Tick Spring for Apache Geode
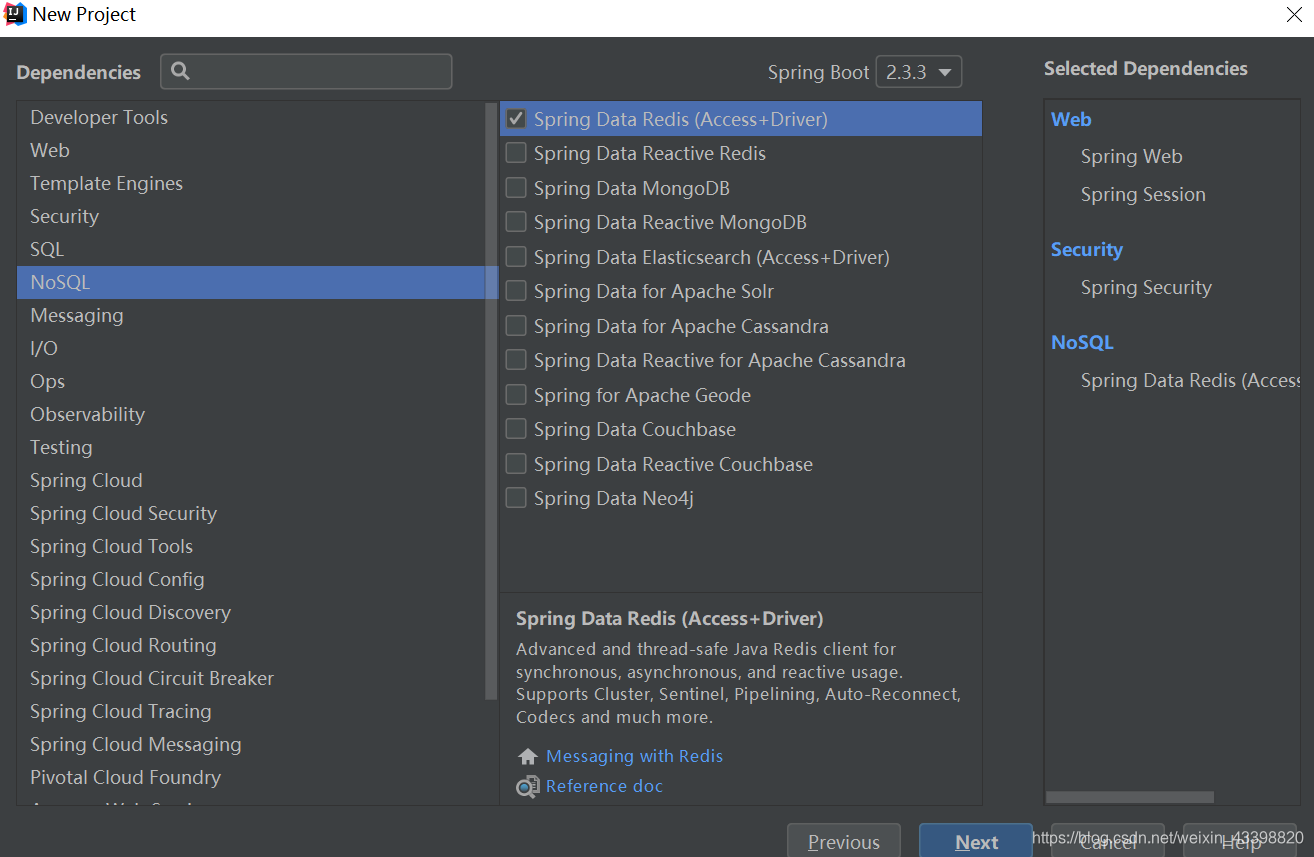 pos(516,395)
